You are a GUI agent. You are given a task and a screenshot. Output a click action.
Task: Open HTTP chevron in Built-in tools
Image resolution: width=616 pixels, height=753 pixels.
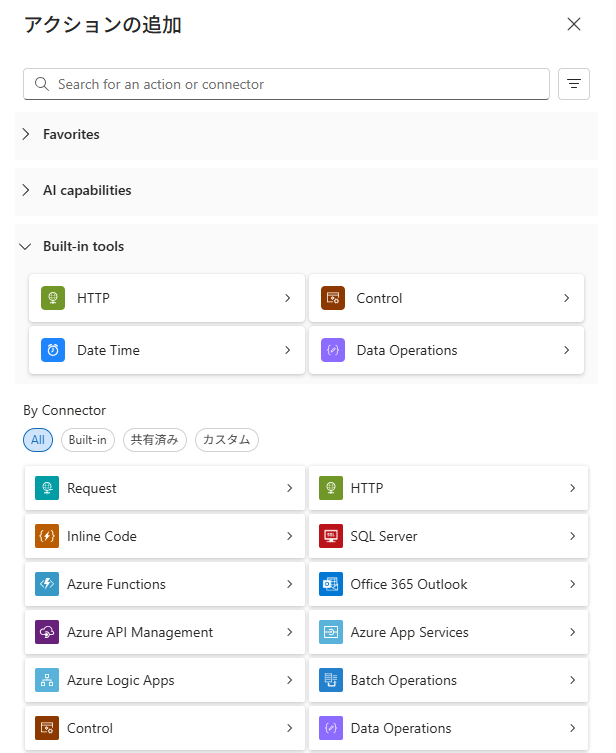[x=288, y=298]
